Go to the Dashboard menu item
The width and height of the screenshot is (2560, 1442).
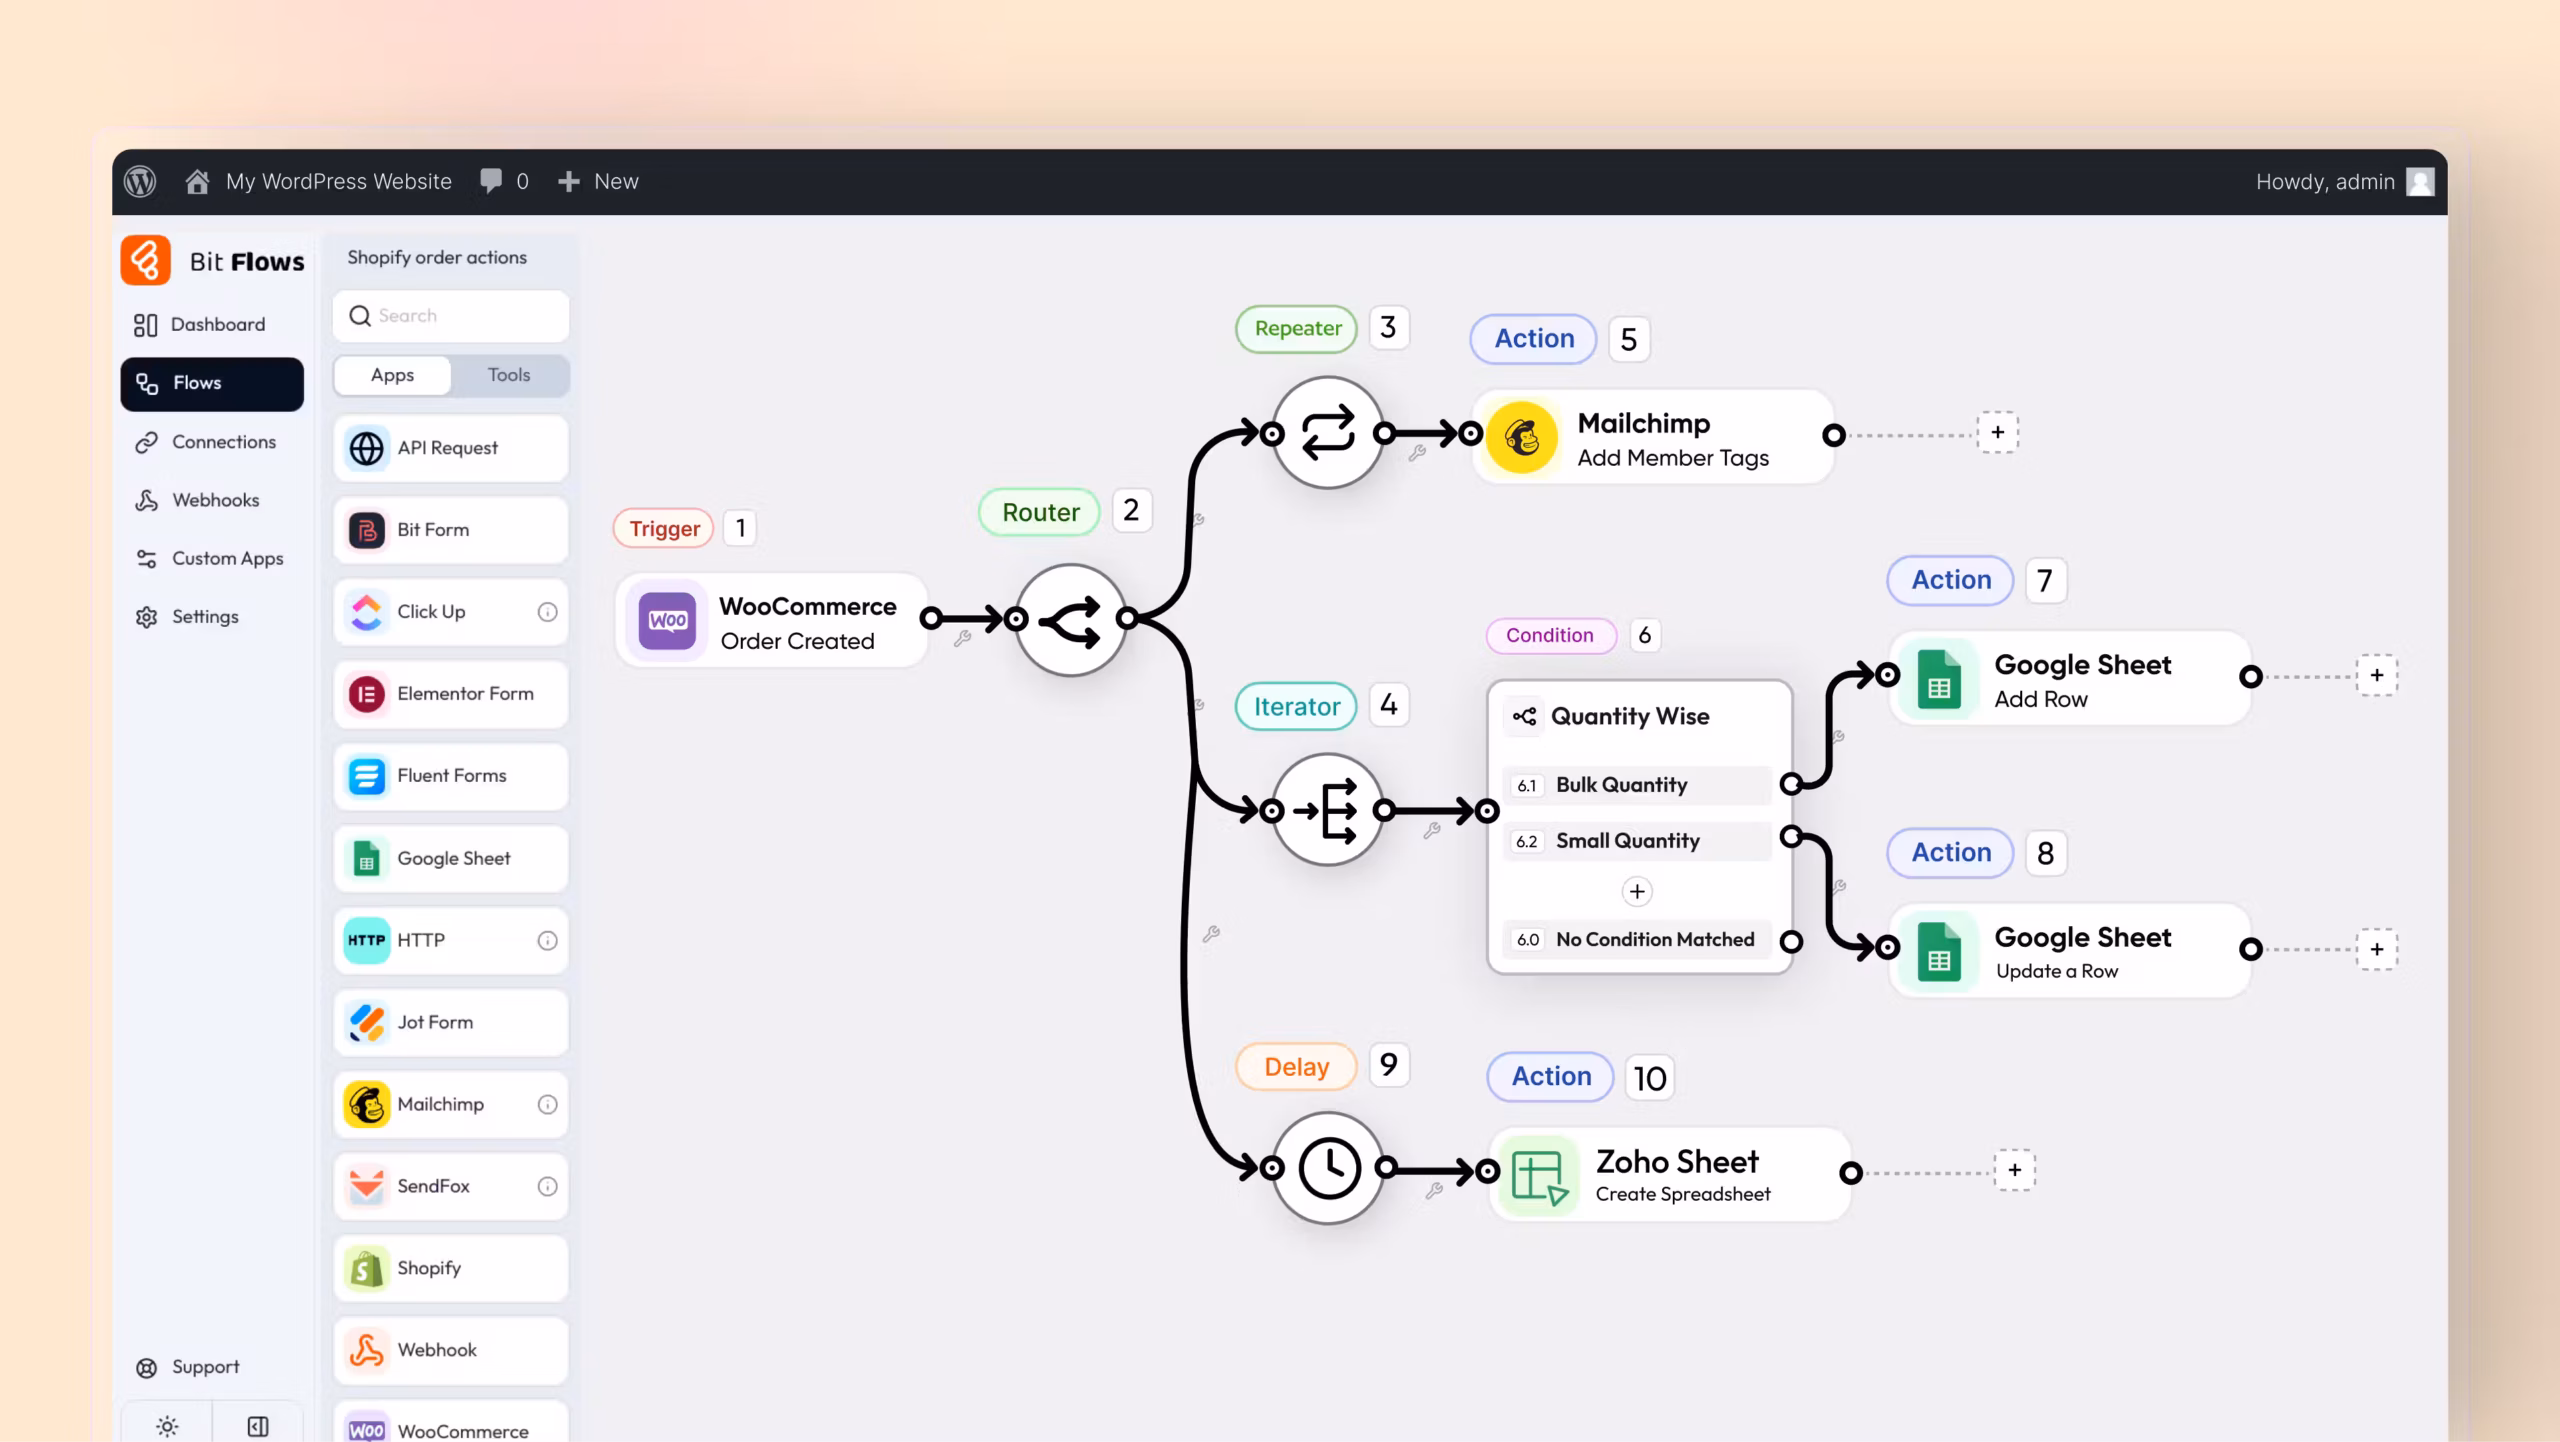point(212,324)
